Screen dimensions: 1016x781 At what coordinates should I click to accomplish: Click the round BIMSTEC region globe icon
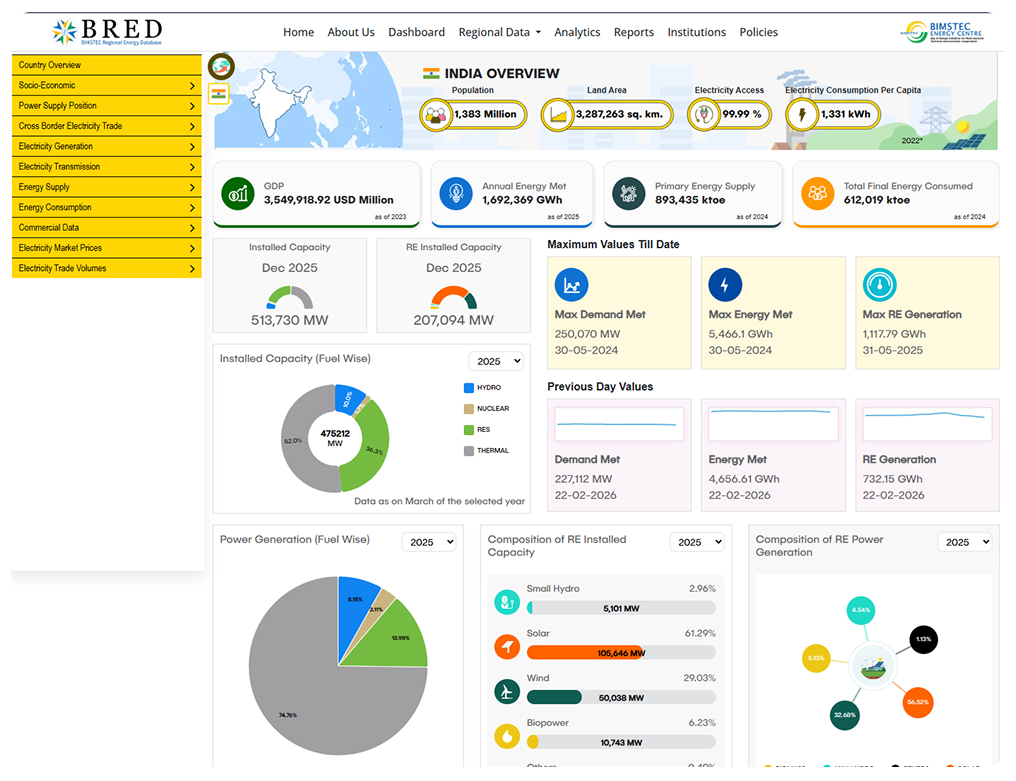pos(220,67)
